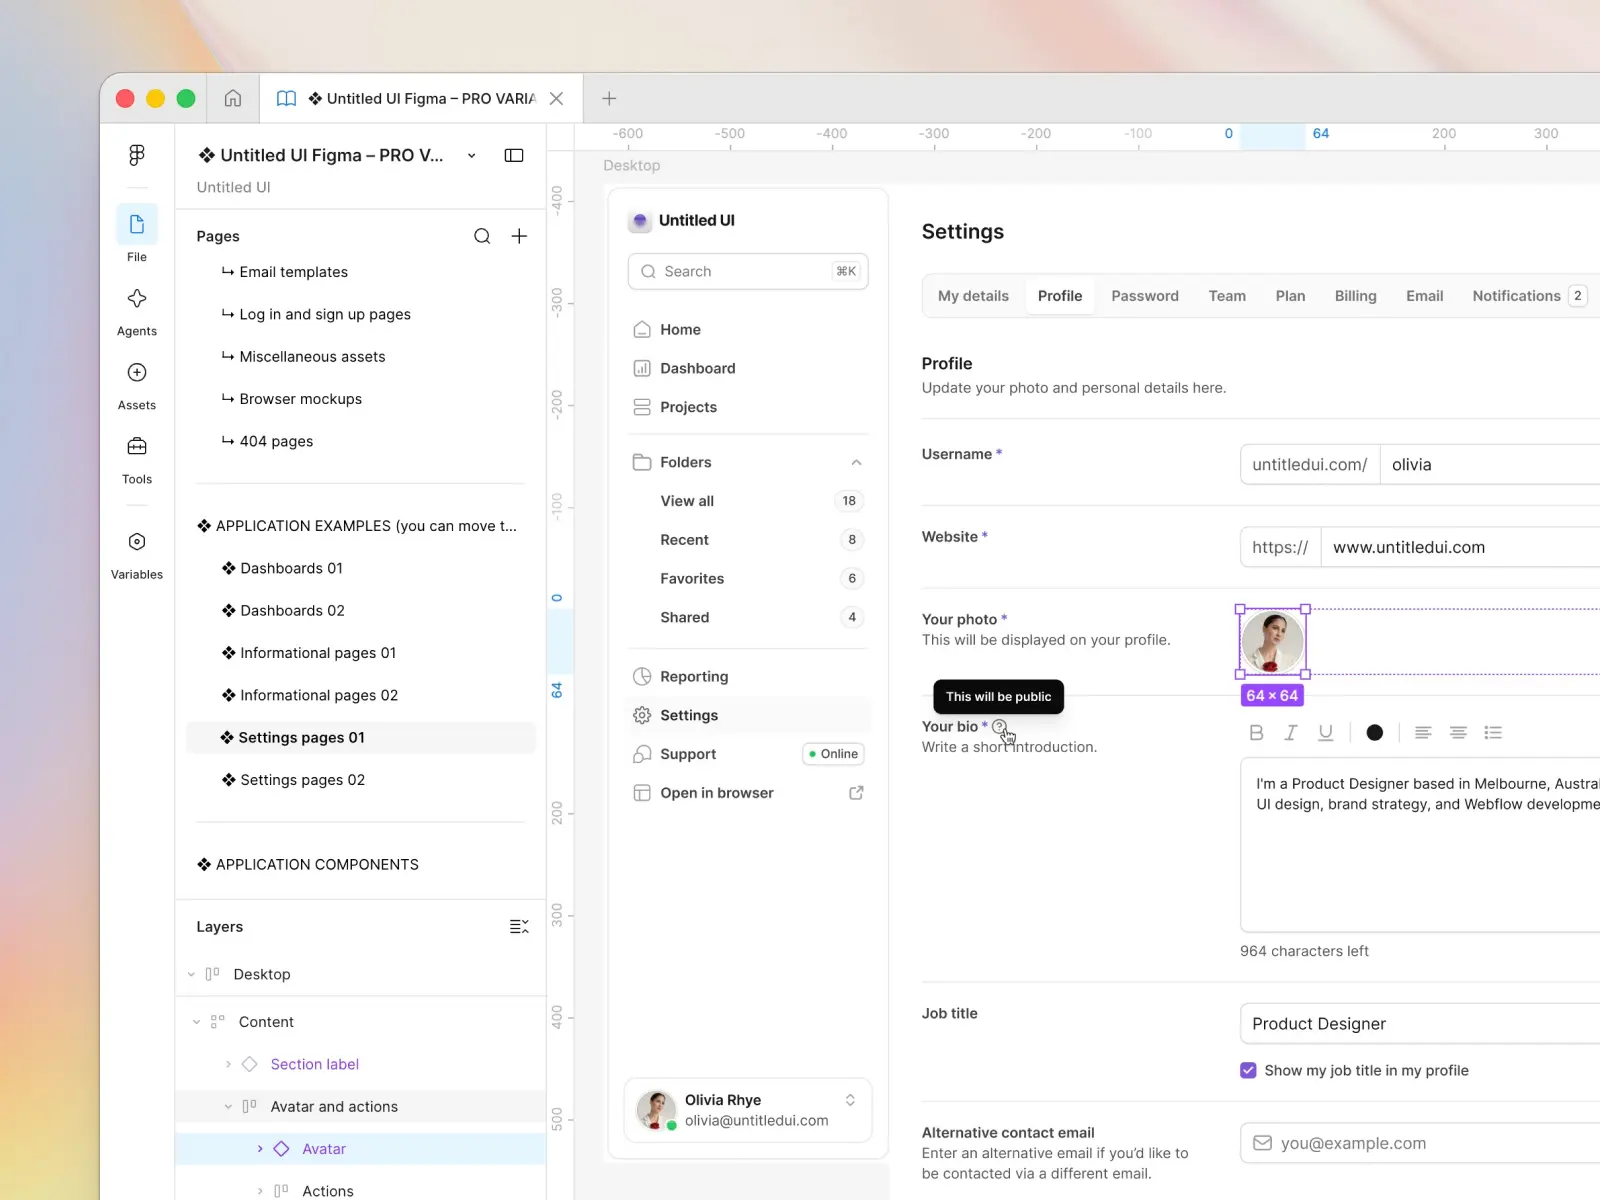
Task: Open the Notifications tab
Action: pos(1528,296)
